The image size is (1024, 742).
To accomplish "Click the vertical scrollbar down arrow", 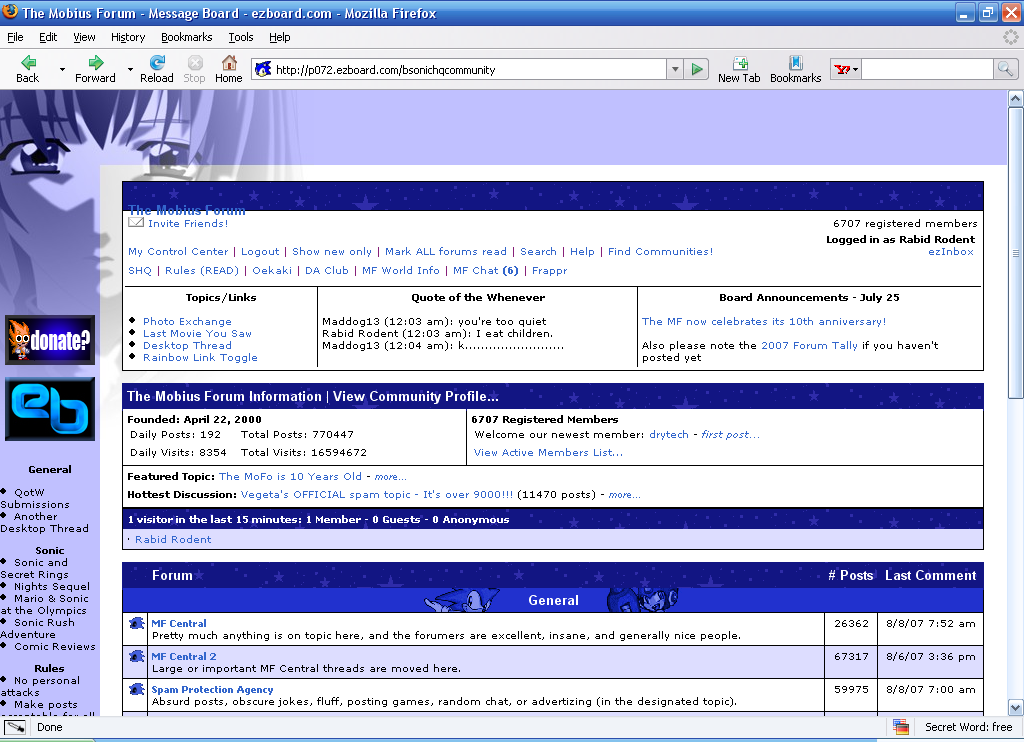I will pos(1015,708).
